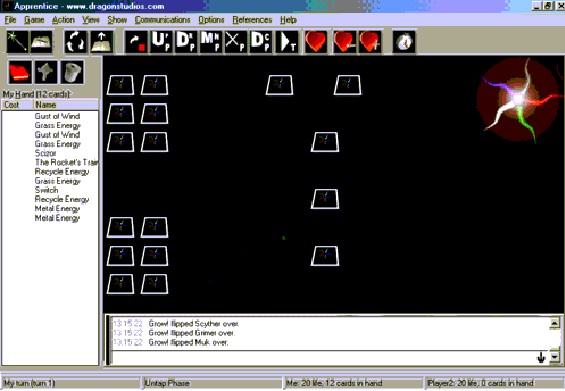Click the log line about Scyther flipped
Image resolution: width=565 pixels, height=391 pixels.
tap(194, 324)
